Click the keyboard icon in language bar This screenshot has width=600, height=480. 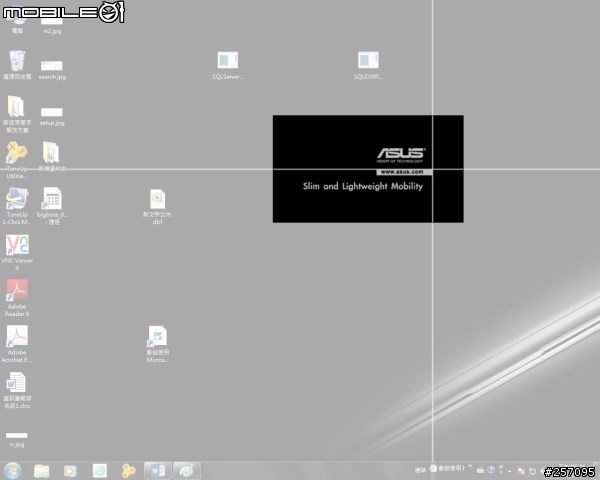click(x=481, y=470)
